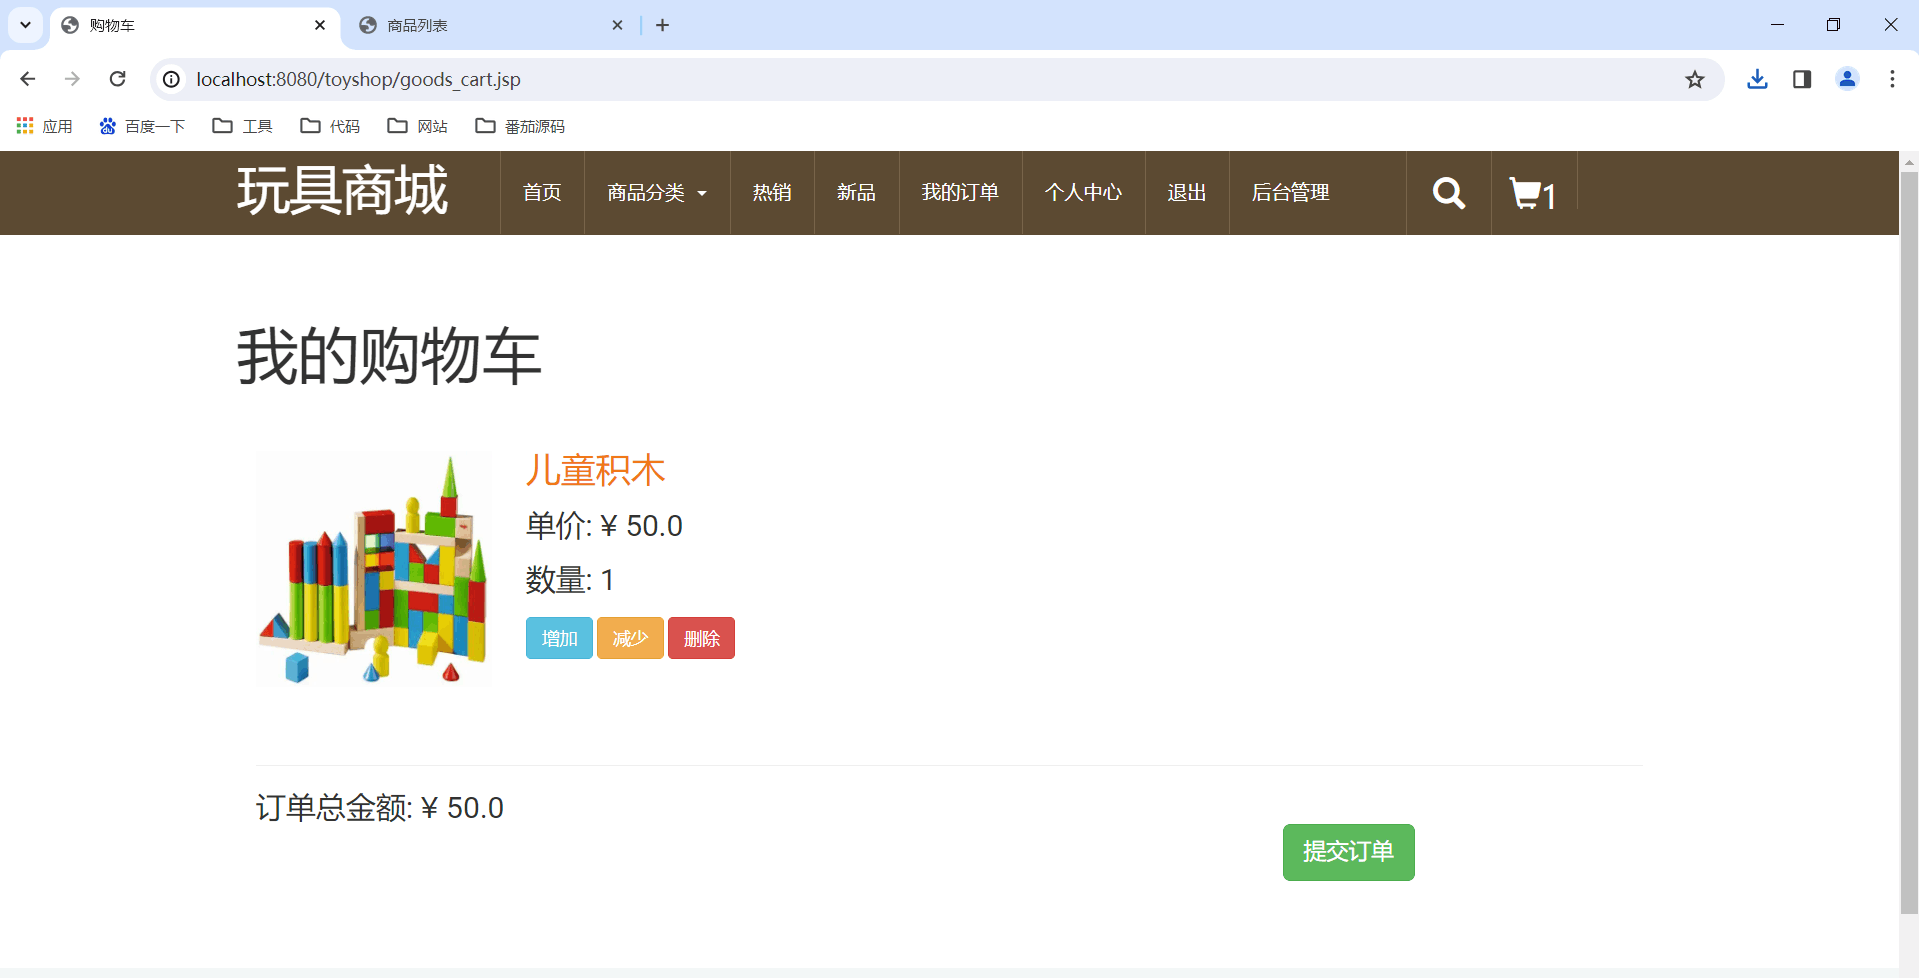The height and width of the screenshot is (978, 1919).
Task: Click the 数量: 1 text
Action: click(570, 580)
